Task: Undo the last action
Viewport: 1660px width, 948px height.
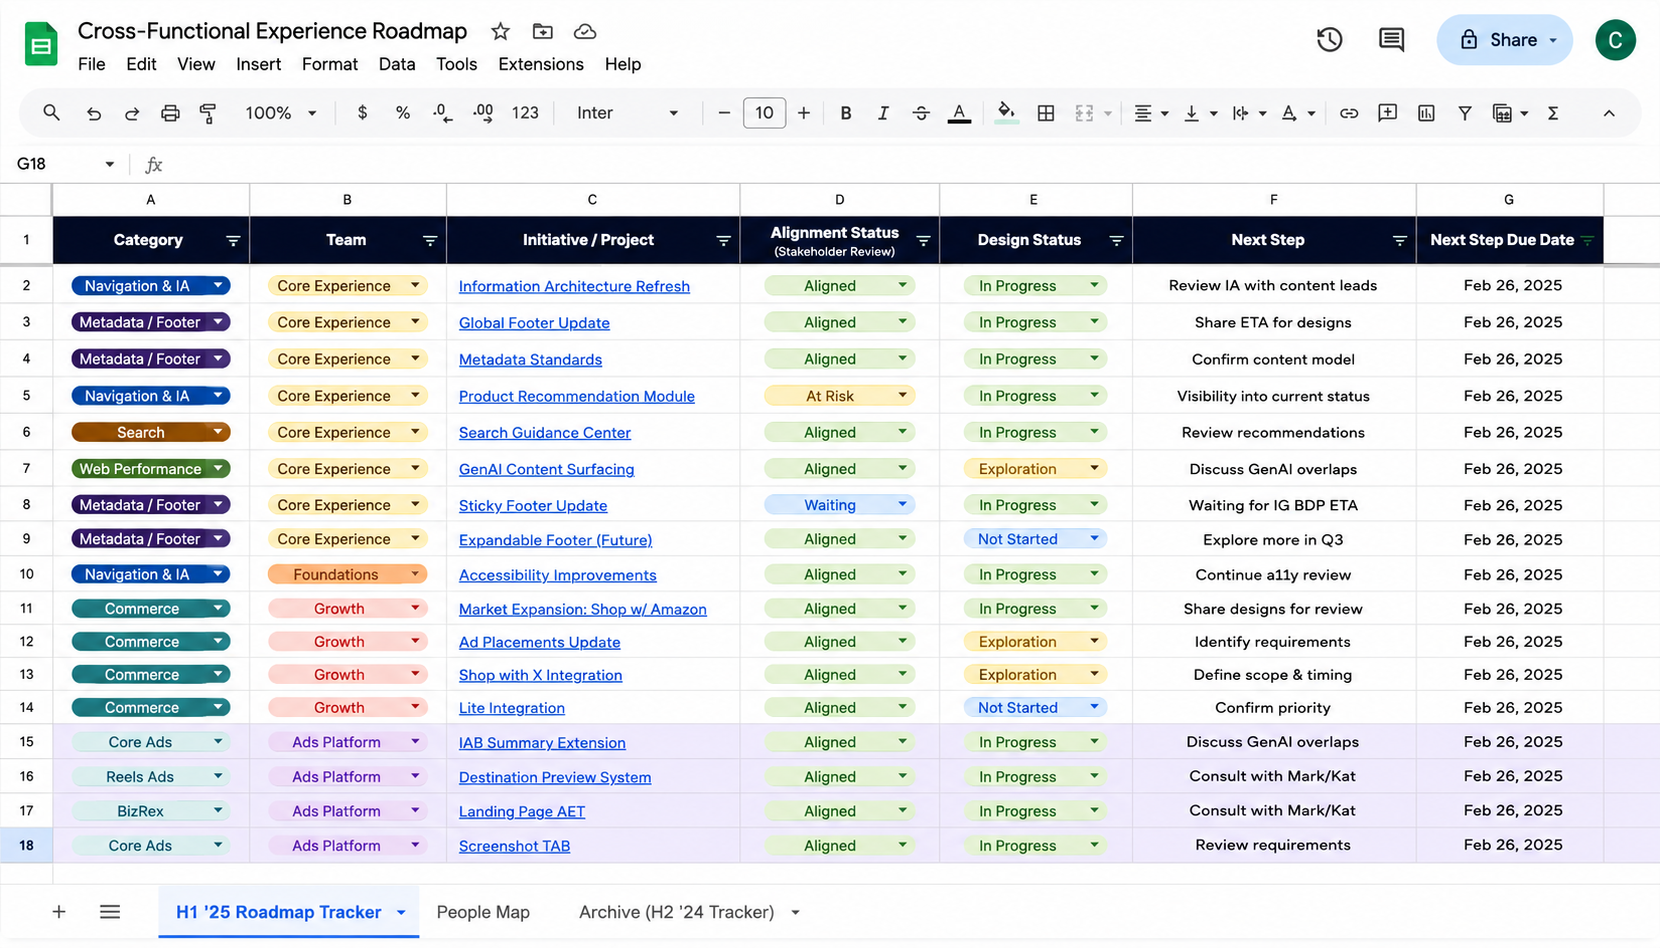Action: (x=94, y=113)
